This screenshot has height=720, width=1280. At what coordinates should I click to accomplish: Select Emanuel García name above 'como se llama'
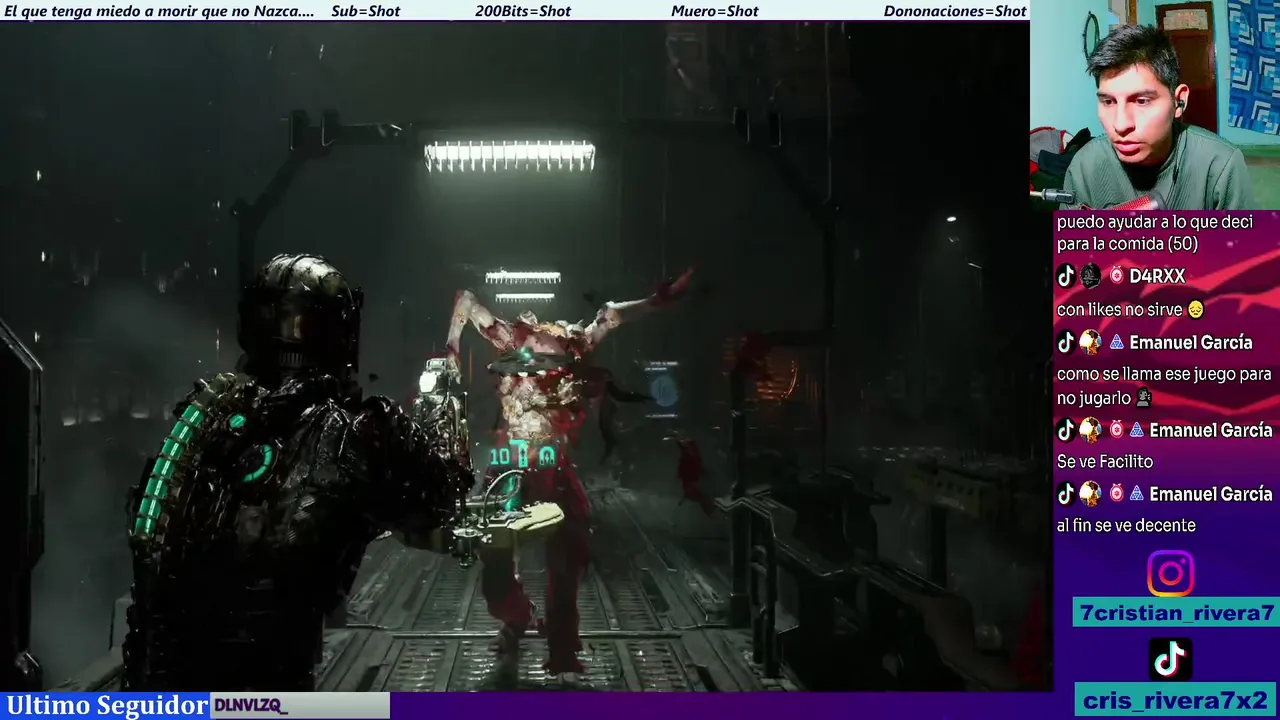point(1190,343)
